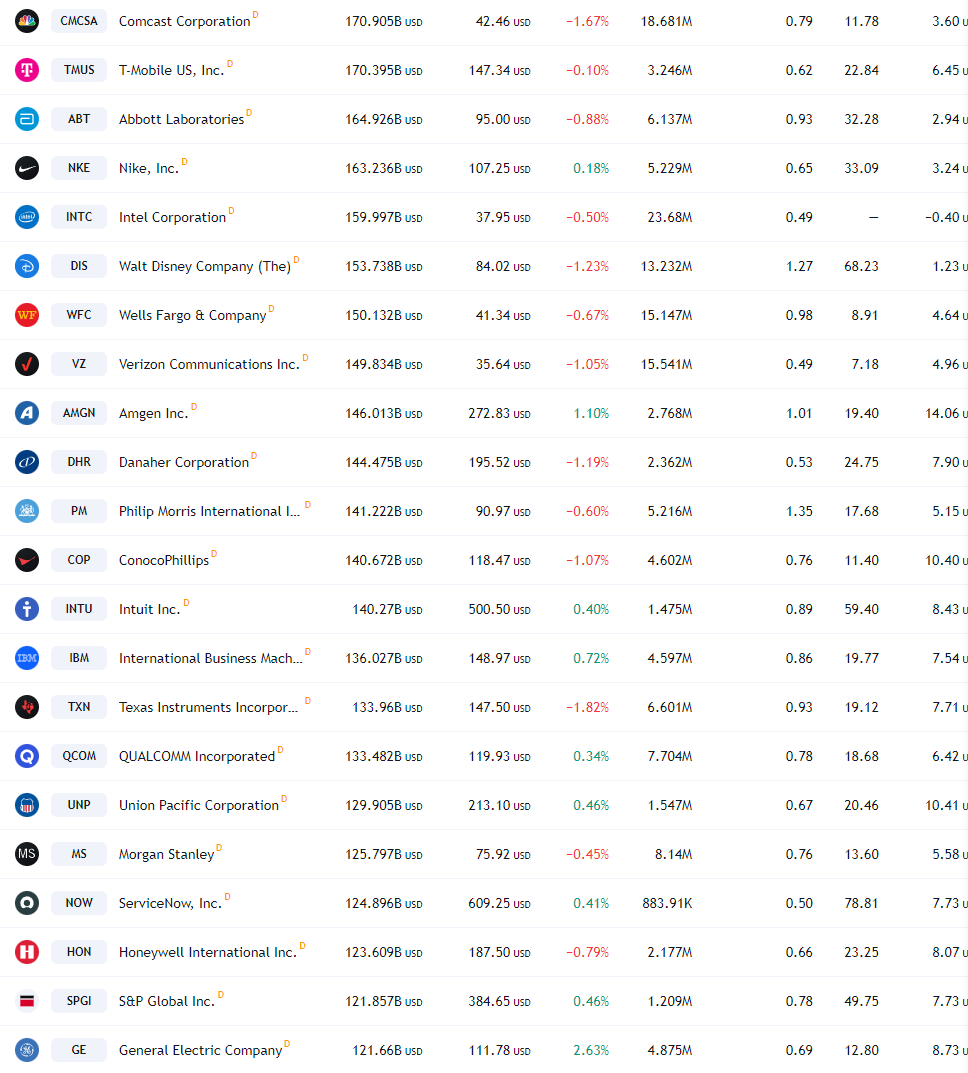Click the Morgan Stanley MS logo icon
Viewport: 968px width, 1073px height.
pos(27,854)
